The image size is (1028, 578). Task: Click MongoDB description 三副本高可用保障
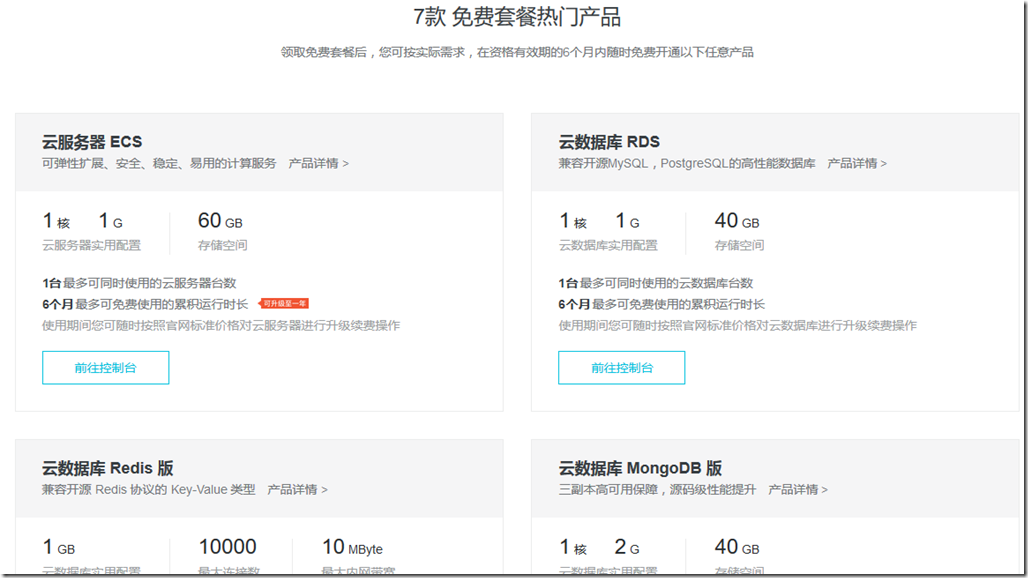coord(657,490)
